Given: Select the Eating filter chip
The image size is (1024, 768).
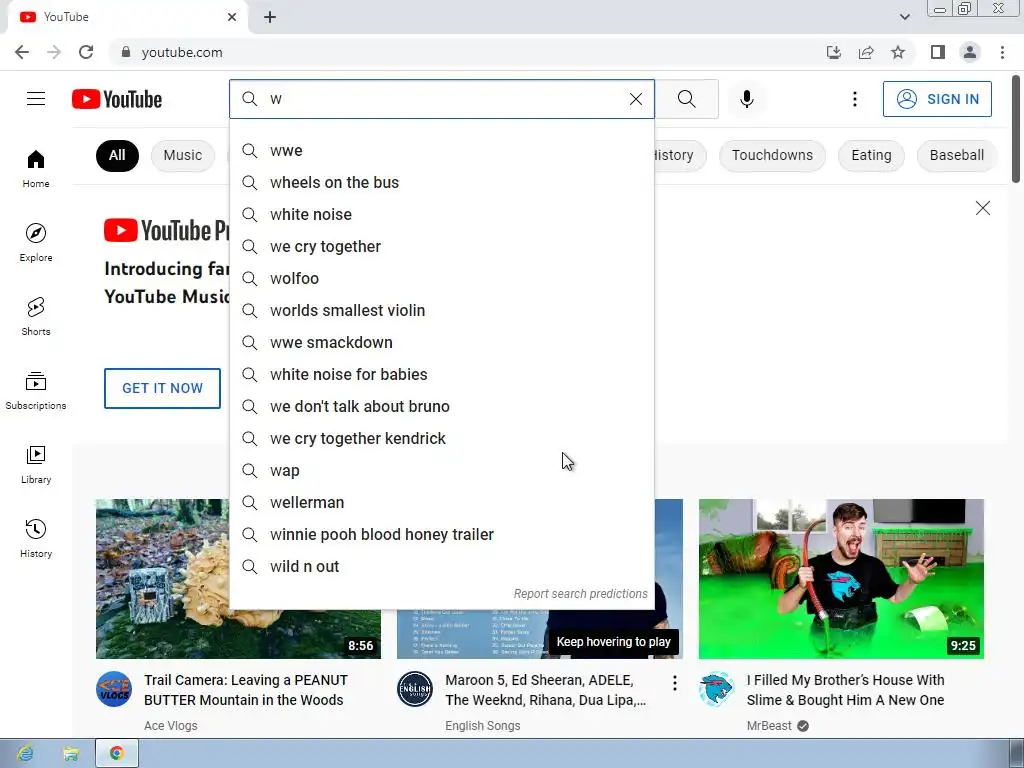Looking at the screenshot, I should (871, 155).
